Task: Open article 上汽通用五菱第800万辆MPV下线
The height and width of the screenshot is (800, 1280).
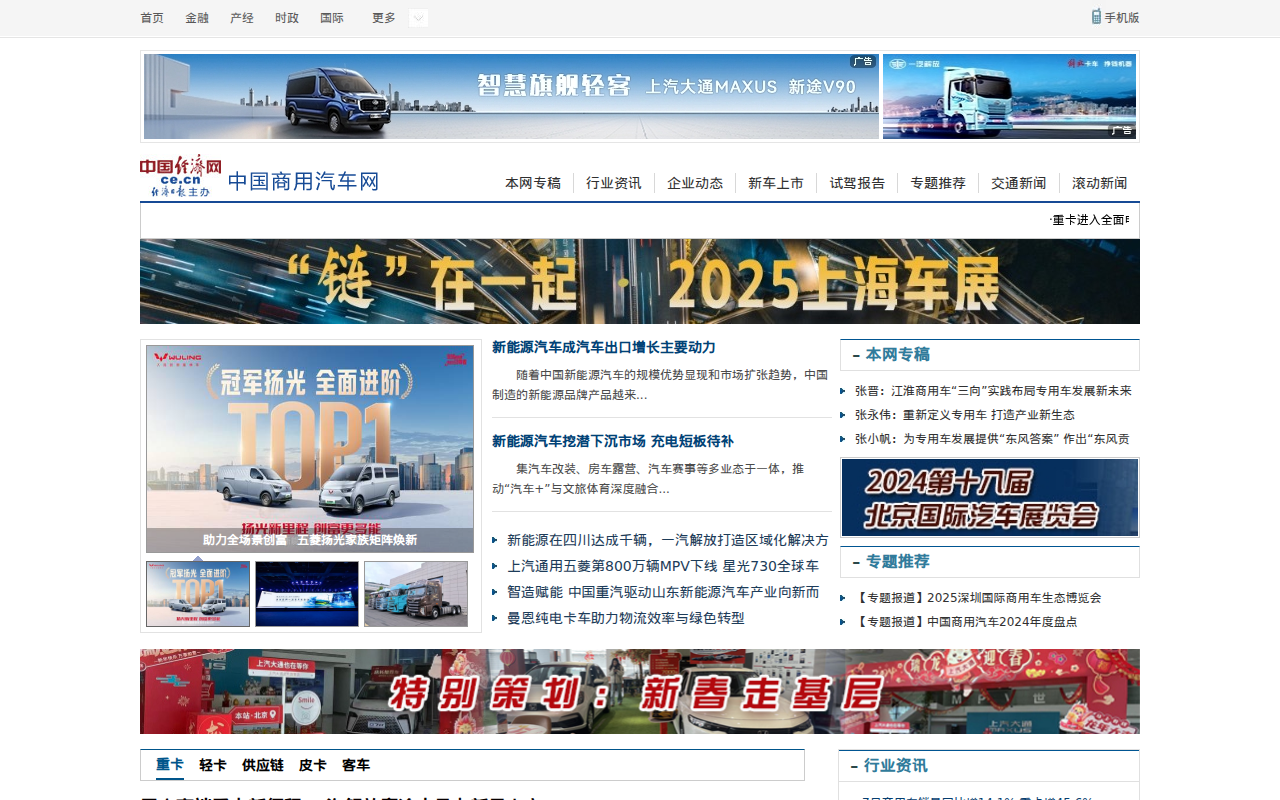Action: [663, 566]
